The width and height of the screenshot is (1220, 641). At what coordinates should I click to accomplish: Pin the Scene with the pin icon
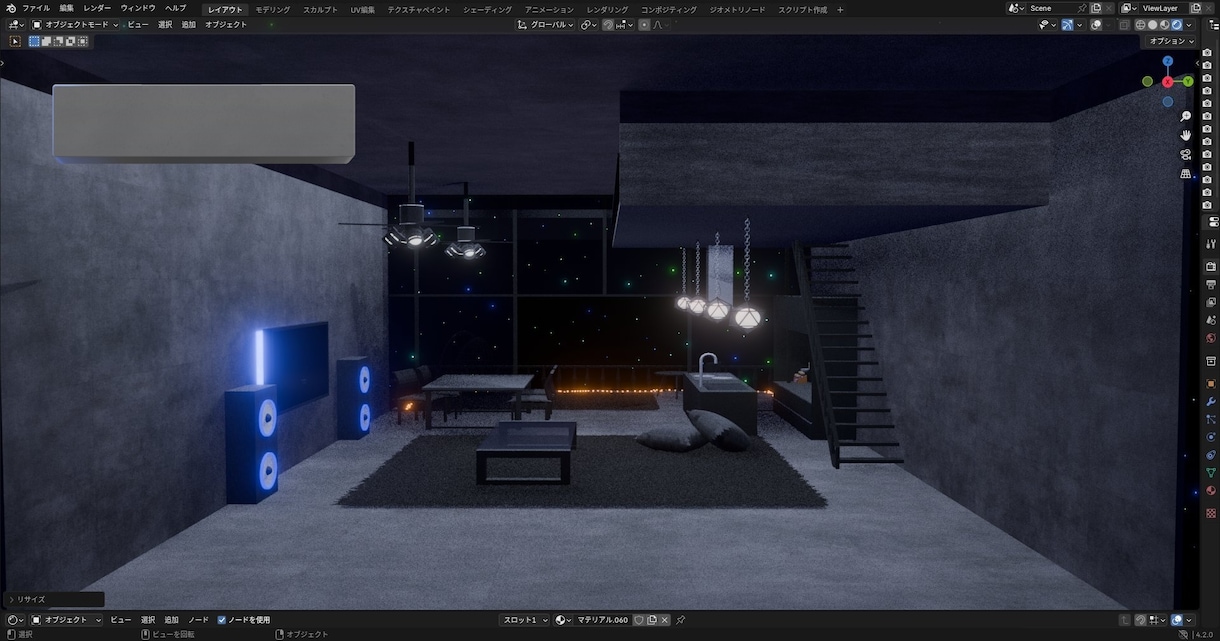pyautogui.click(x=1082, y=8)
